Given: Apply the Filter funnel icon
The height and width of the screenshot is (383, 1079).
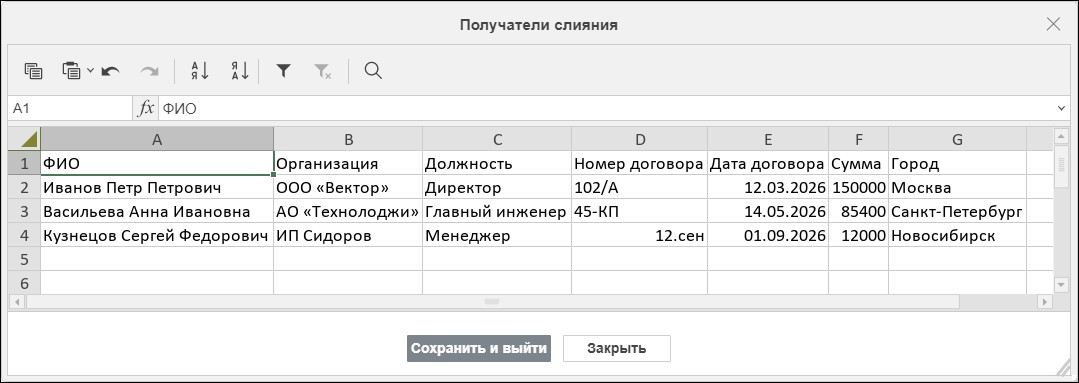Looking at the screenshot, I should (x=283, y=71).
